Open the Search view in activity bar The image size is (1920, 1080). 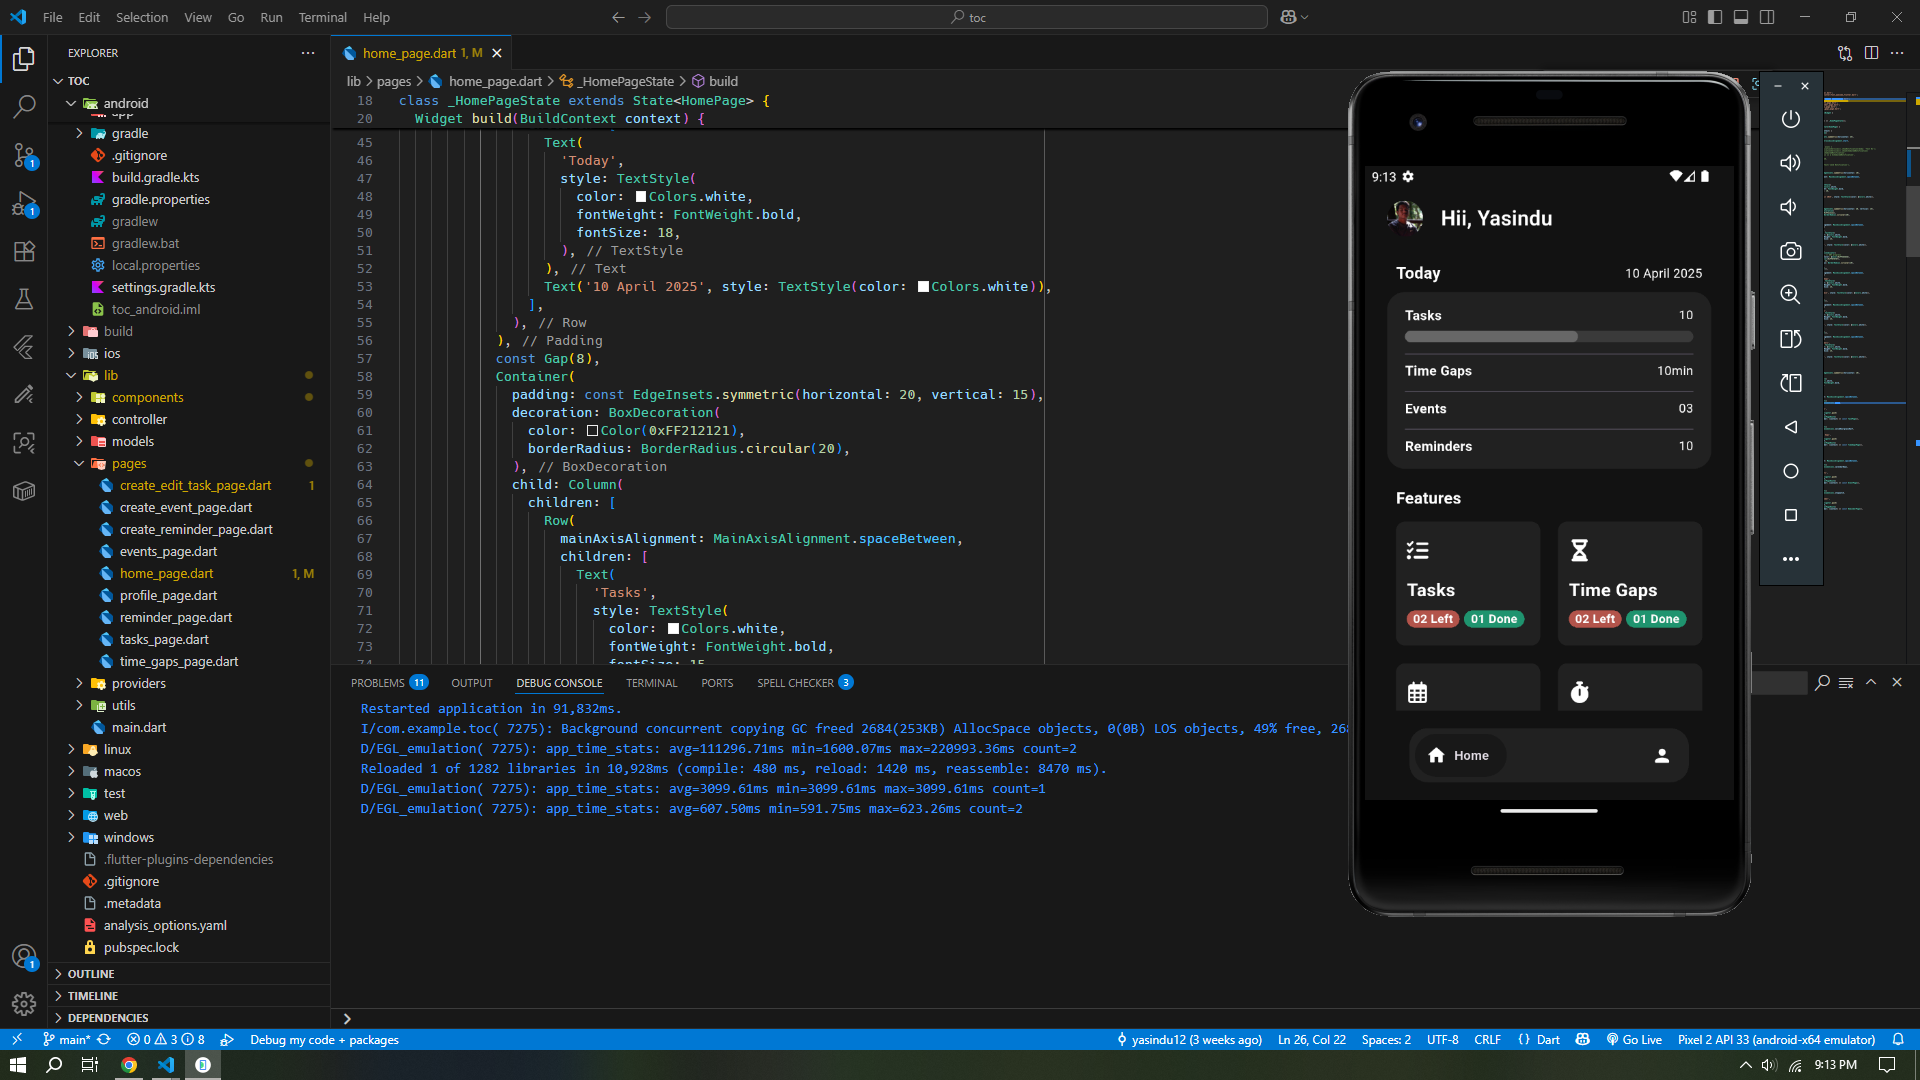point(24,106)
